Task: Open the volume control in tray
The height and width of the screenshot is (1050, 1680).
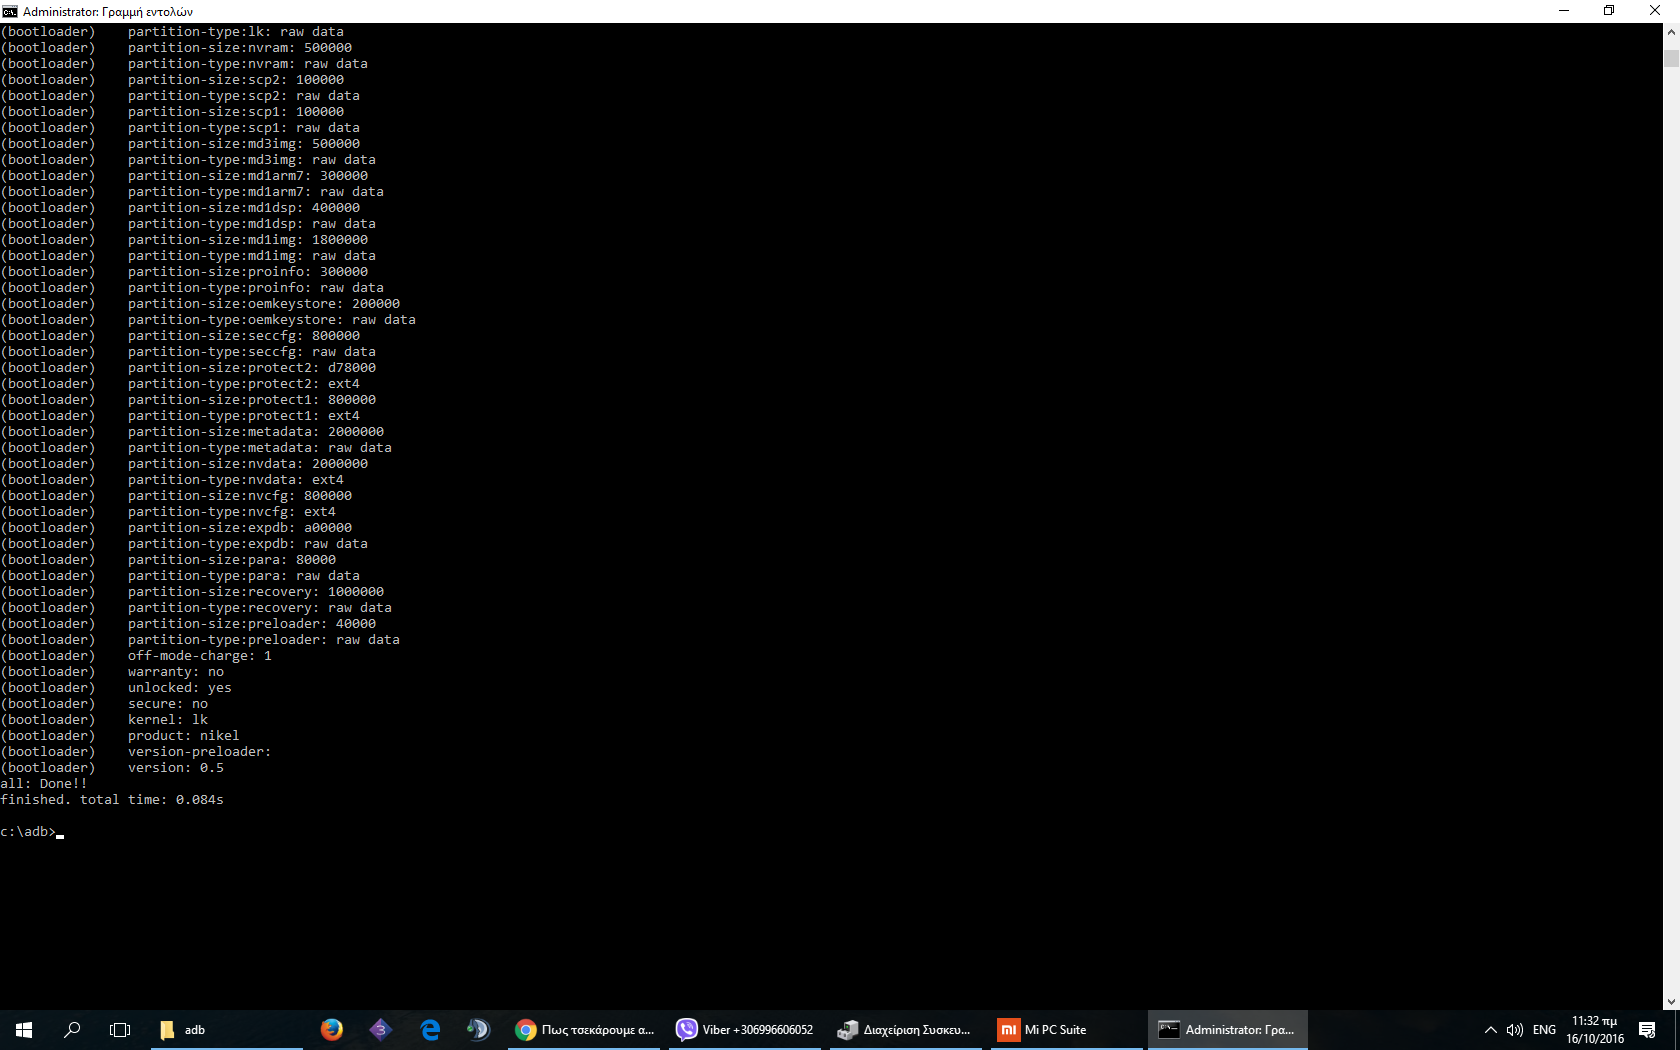Action: [1515, 1029]
